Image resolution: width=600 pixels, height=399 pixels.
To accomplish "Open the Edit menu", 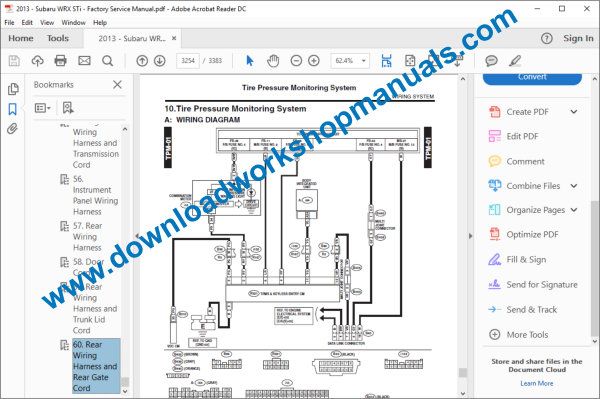I will pos(27,23).
